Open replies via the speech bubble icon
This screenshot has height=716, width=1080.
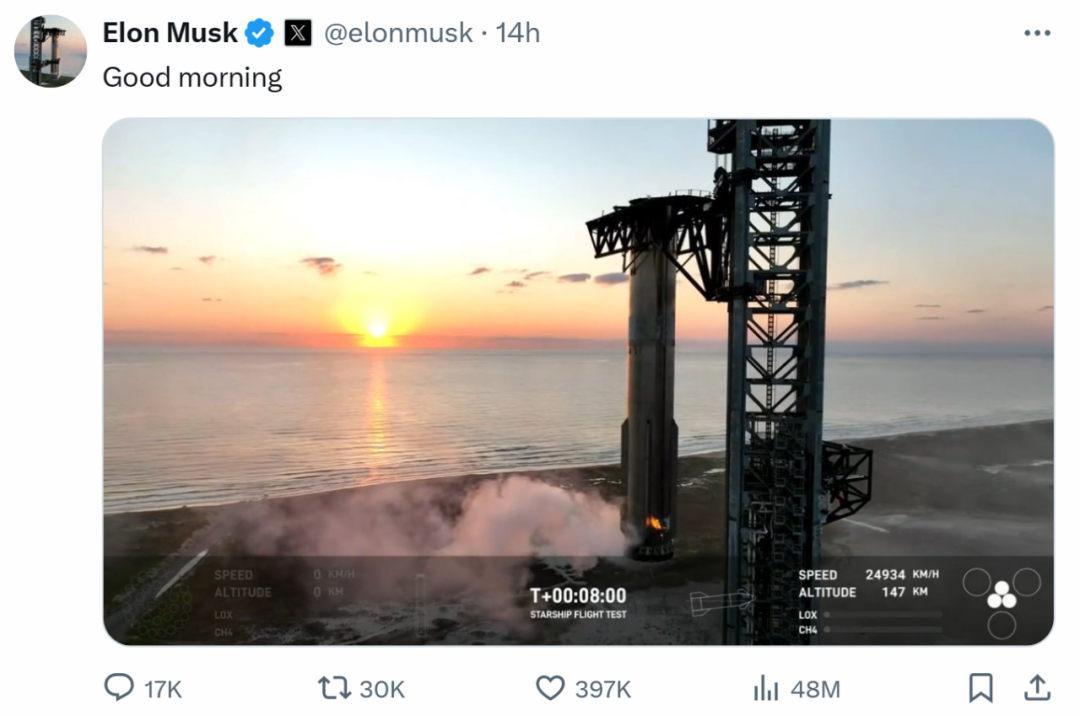pyautogui.click(x=120, y=688)
